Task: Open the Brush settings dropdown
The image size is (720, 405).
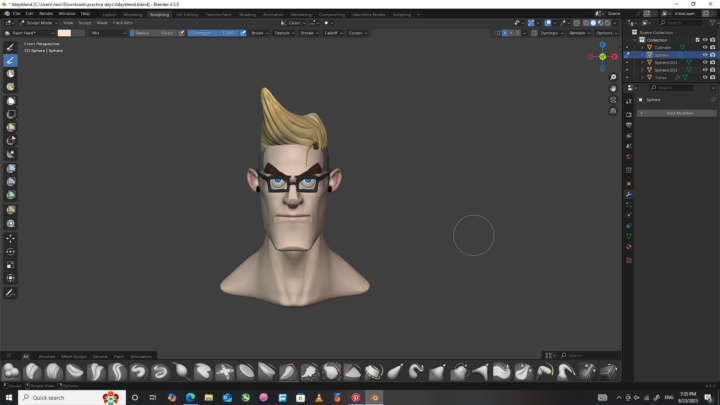Action: click(259, 33)
